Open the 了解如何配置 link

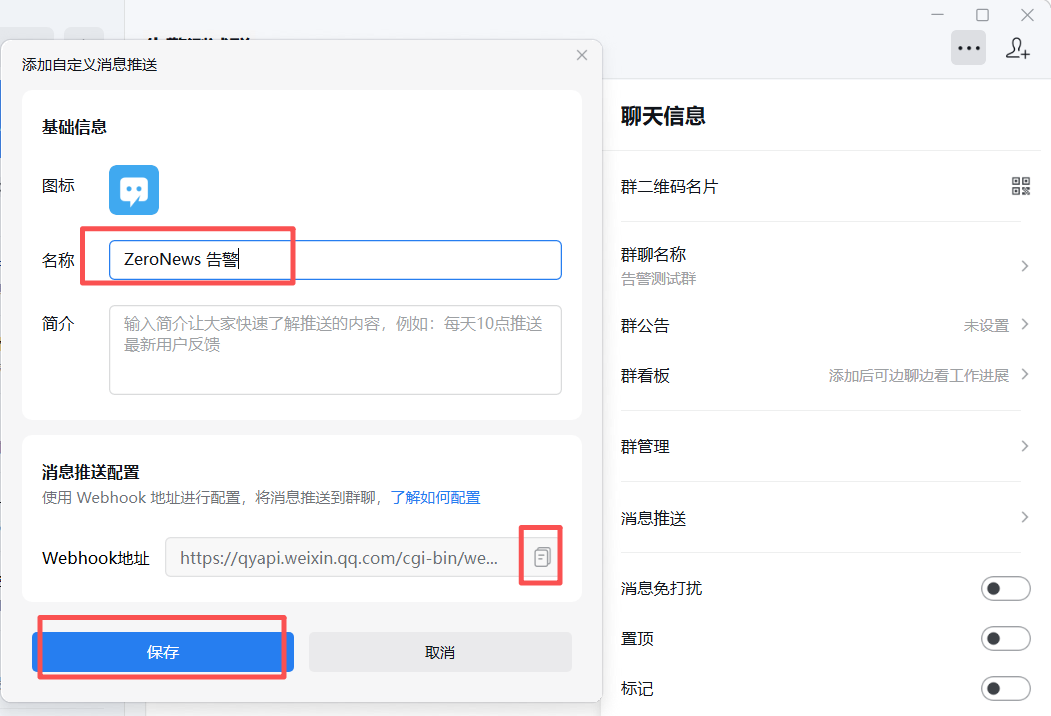(435, 497)
